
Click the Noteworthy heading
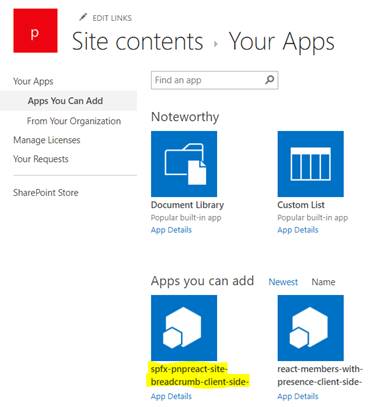pyautogui.click(x=185, y=117)
